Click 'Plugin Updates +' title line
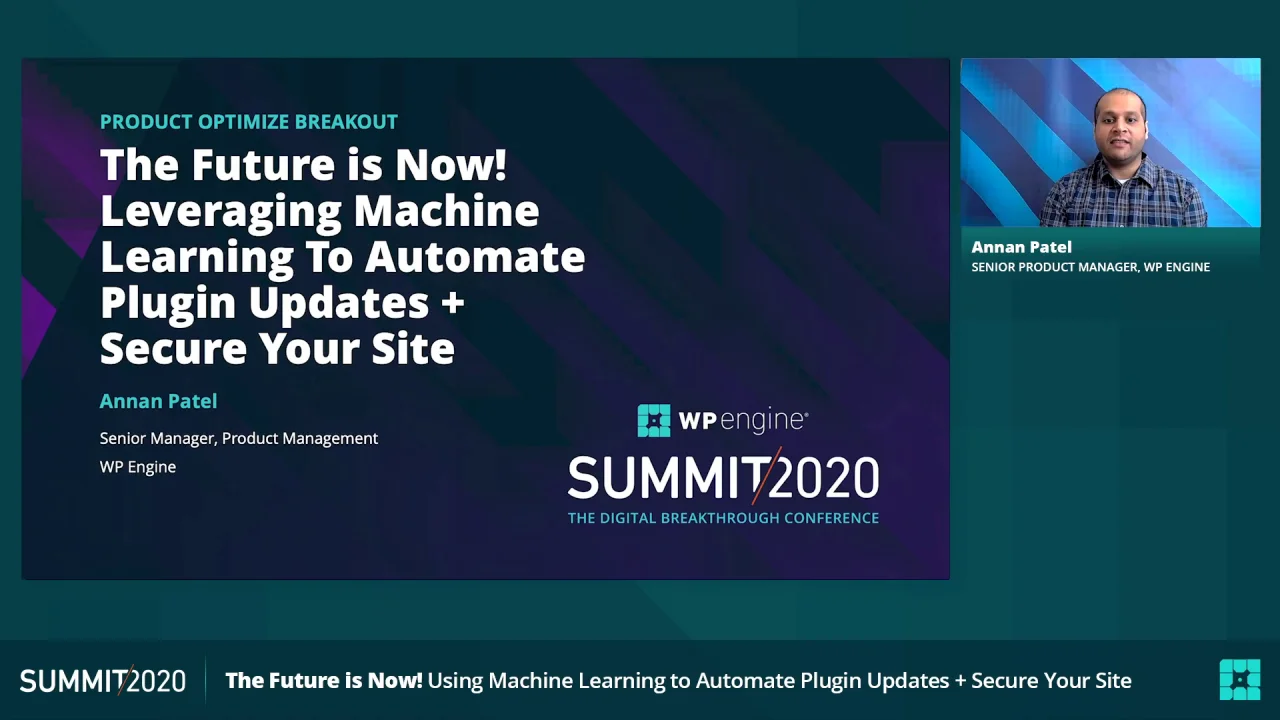Image resolution: width=1280 pixels, height=720 pixels. tap(283, 303)
